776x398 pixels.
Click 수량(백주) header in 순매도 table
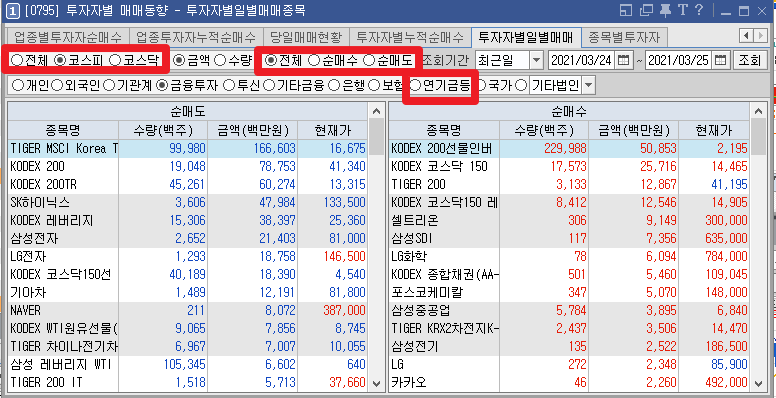pos(163,131)
